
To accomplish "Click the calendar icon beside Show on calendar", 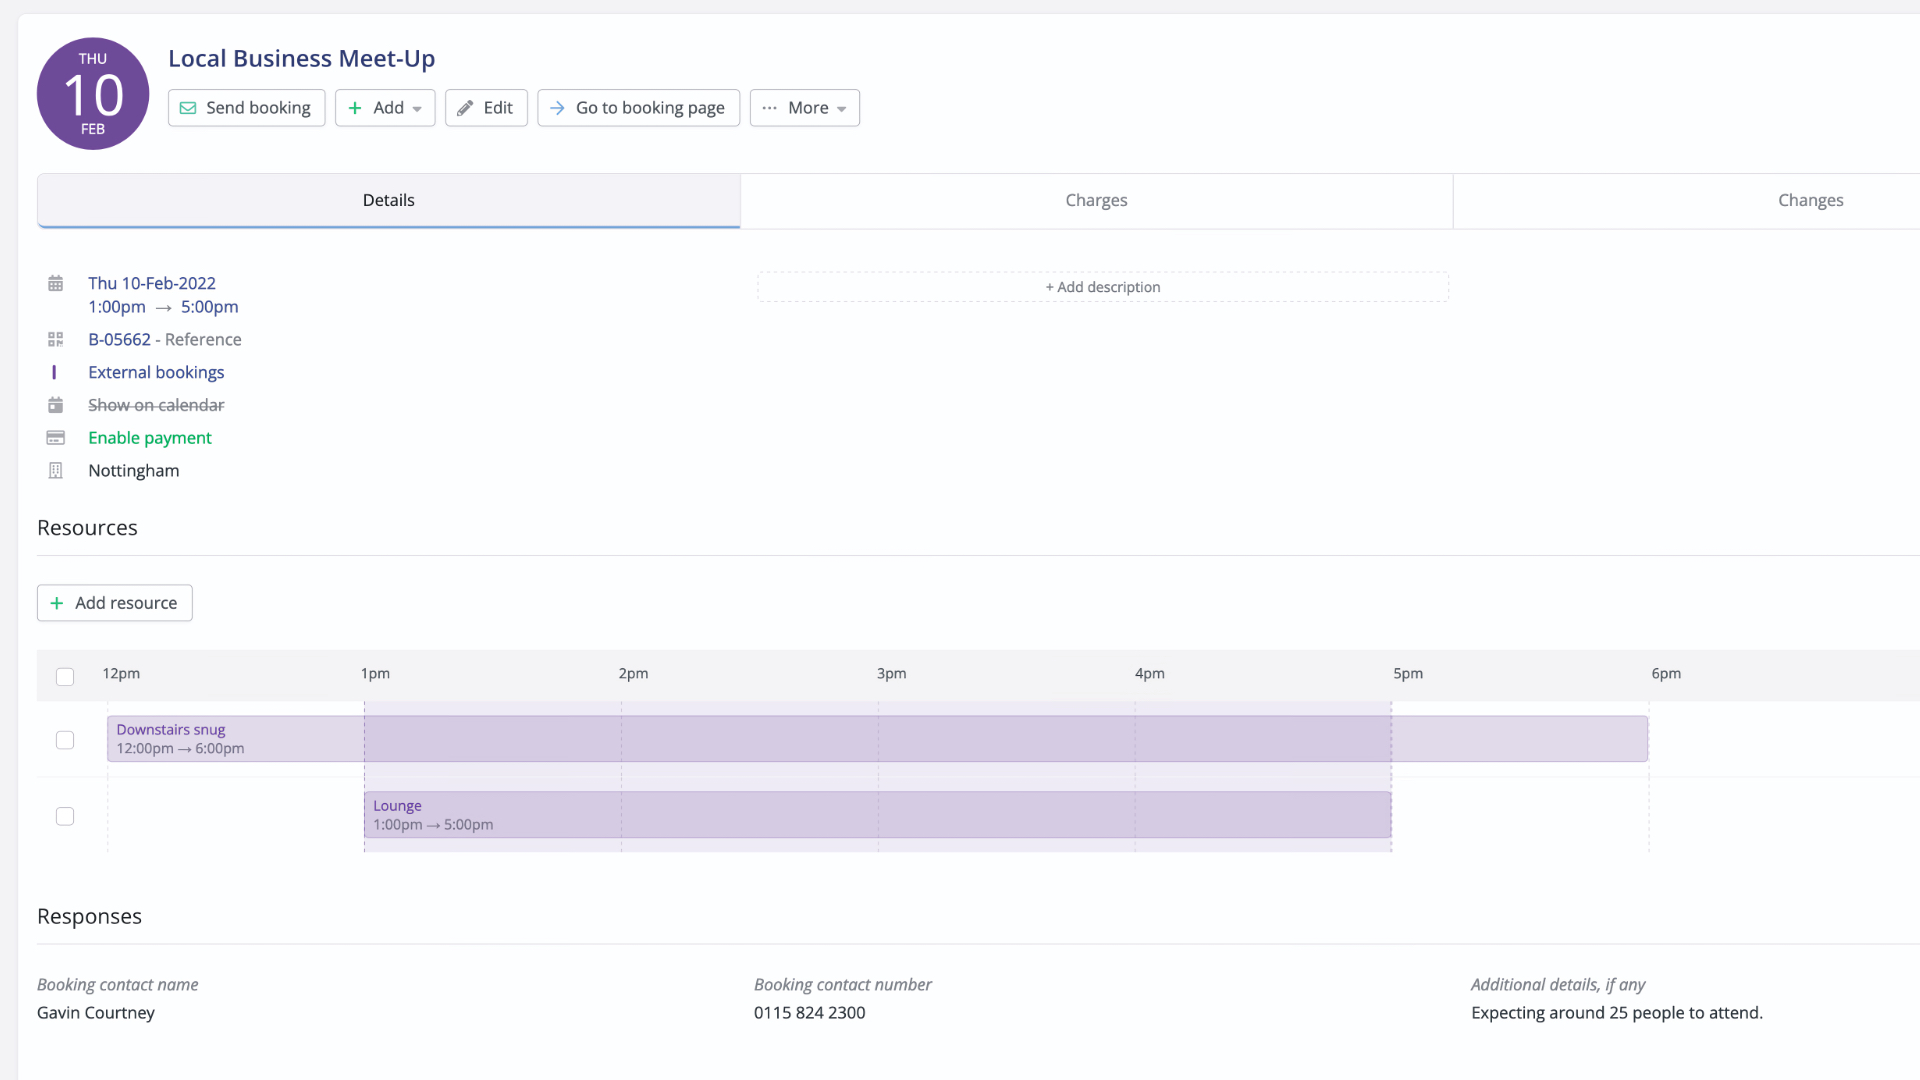I will pyautogui.click(x=56, y=405).
